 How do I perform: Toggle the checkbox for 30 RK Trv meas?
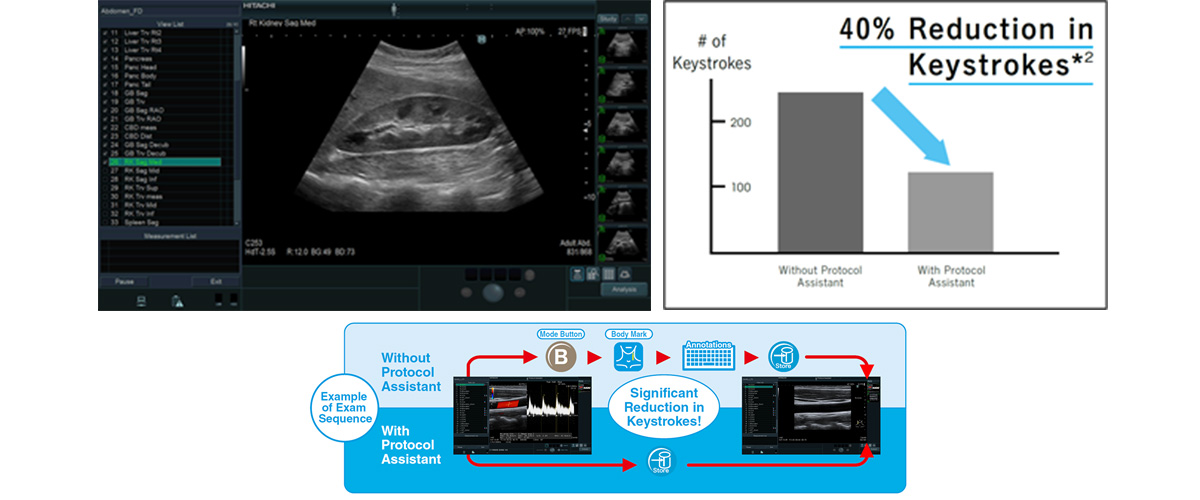[x=104, y=197]
